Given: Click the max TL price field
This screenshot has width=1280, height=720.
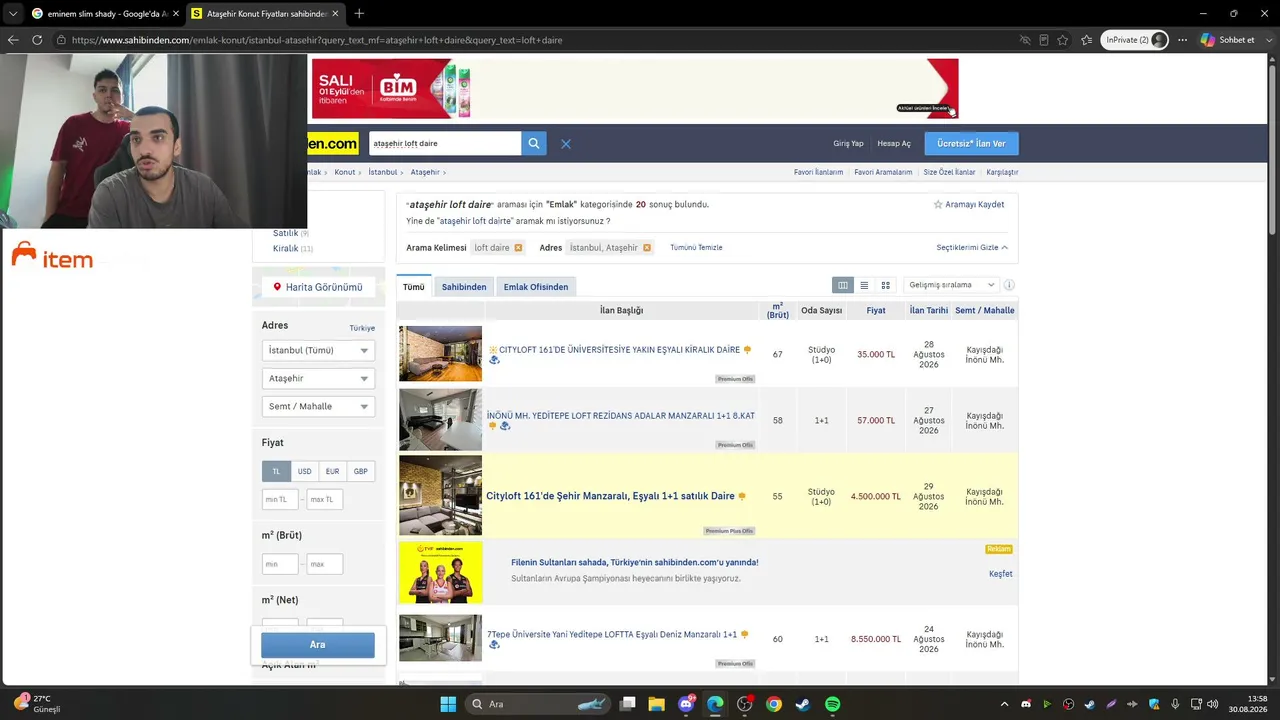Looking at the screenshot, I should click(x=324, y=499).
